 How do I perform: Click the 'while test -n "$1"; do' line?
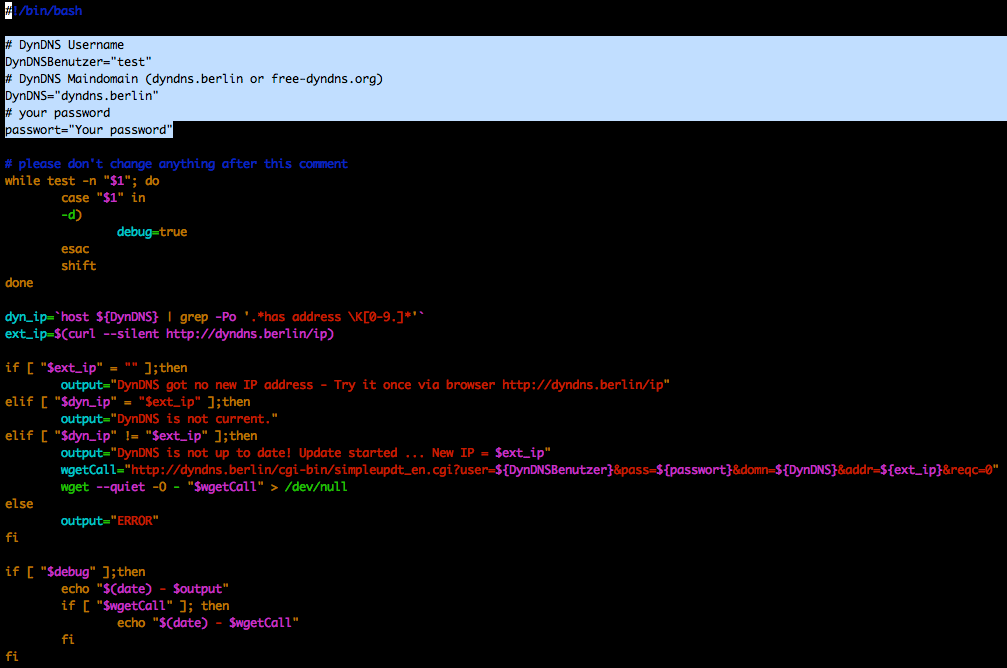82,181
